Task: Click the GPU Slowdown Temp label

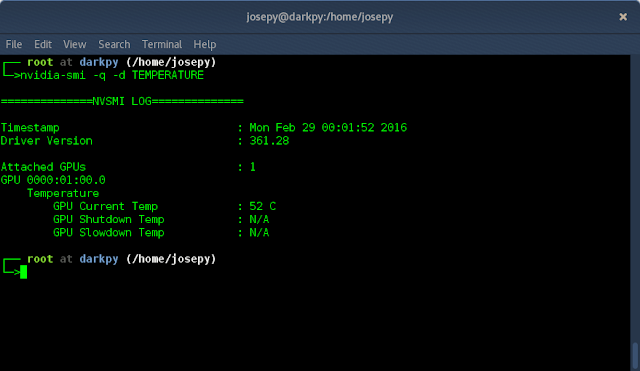Action: pos(109,233)
